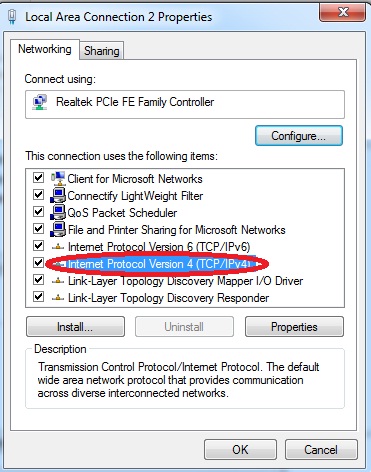Select Internet Protocol Version 4 (TCP/IPv4) item
This screenshot has width=371, height=472.
pyautogui.click(x=159, y=264)
